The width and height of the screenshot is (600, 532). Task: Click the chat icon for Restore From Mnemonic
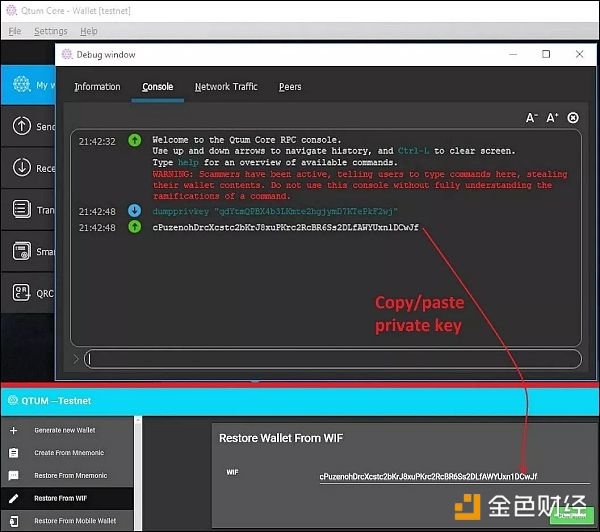coord(13,476)
